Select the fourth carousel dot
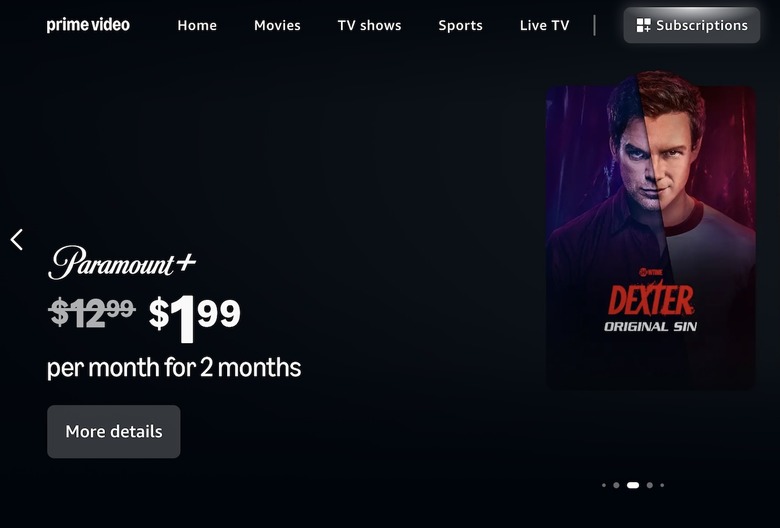 click(650, 485)
